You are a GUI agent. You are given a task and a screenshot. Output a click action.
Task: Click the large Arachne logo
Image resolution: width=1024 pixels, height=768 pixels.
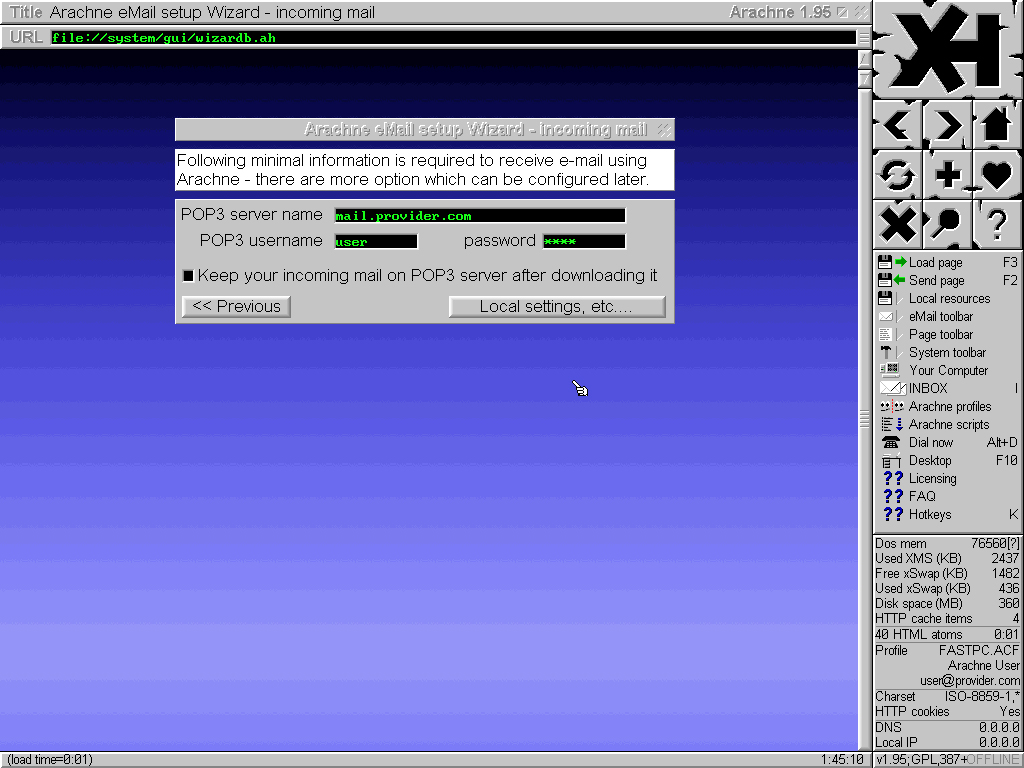click(947, 49)
